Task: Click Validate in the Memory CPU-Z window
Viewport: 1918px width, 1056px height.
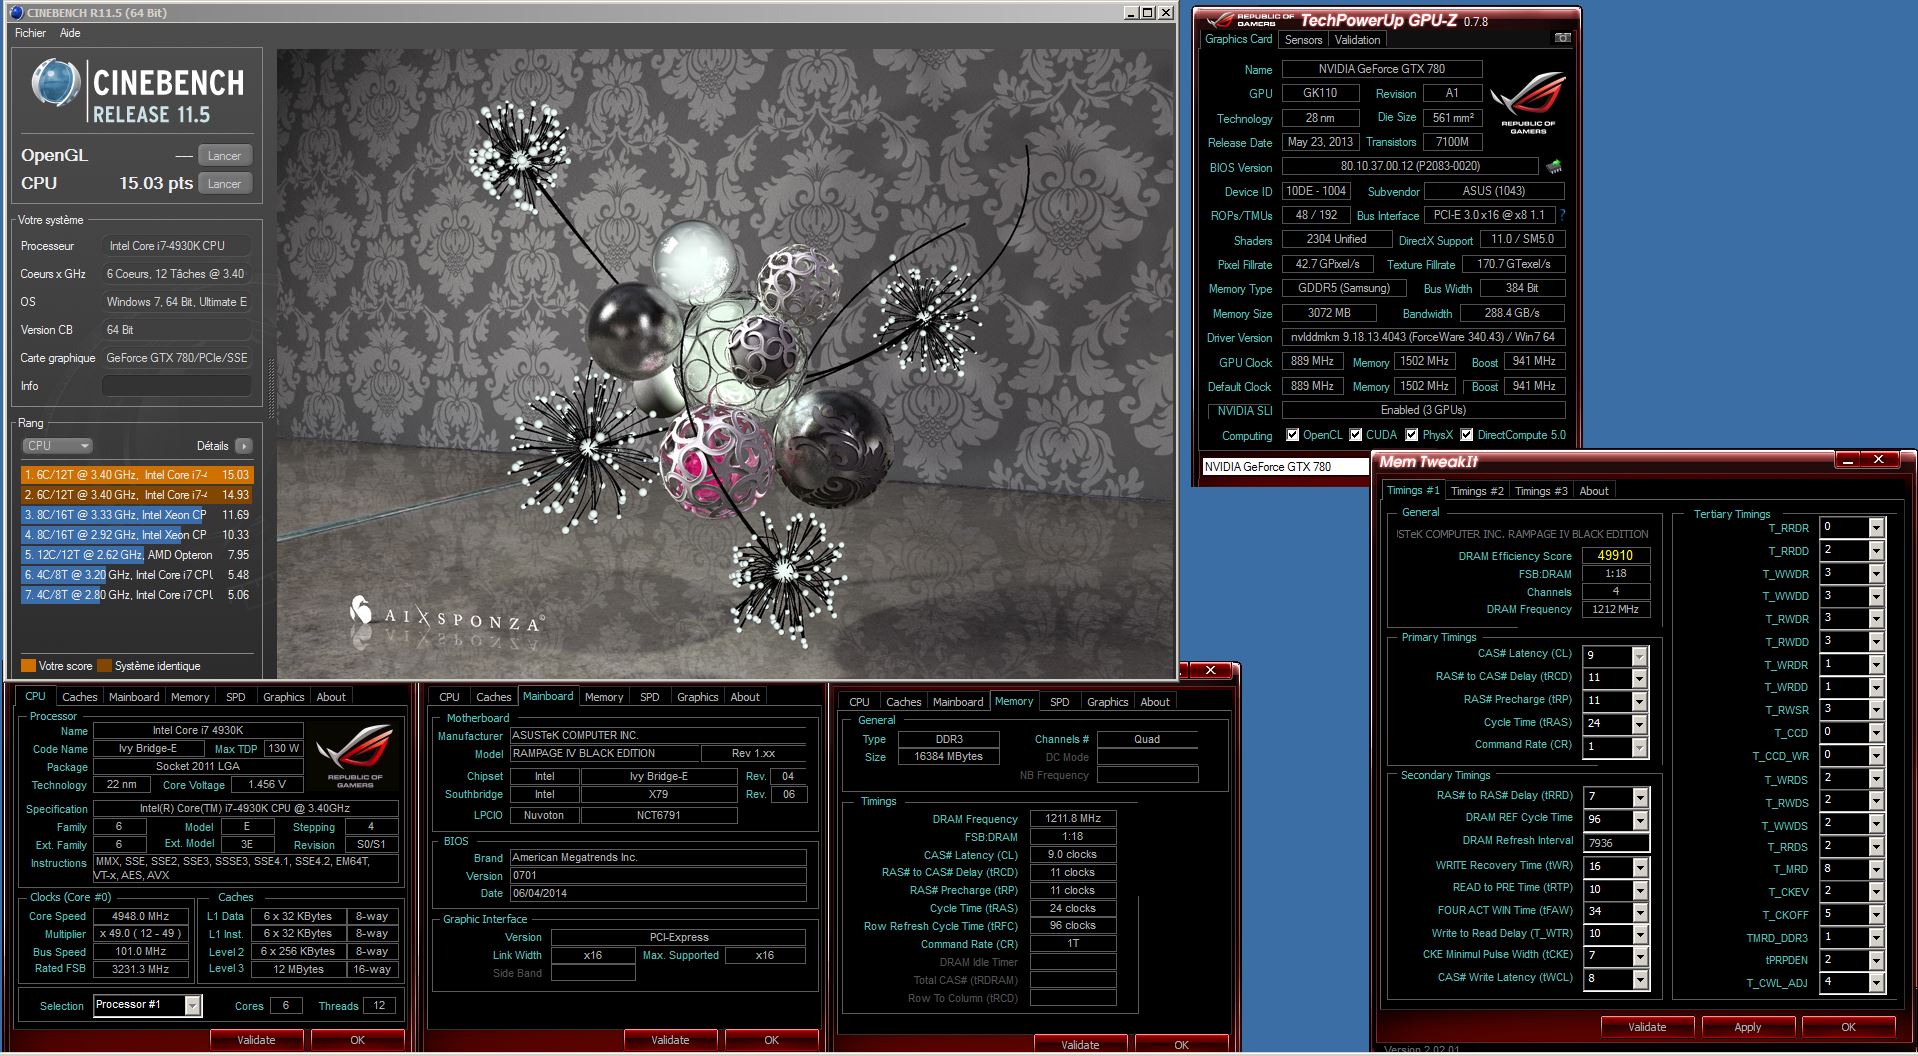Action: [x=1080, y=1045]
